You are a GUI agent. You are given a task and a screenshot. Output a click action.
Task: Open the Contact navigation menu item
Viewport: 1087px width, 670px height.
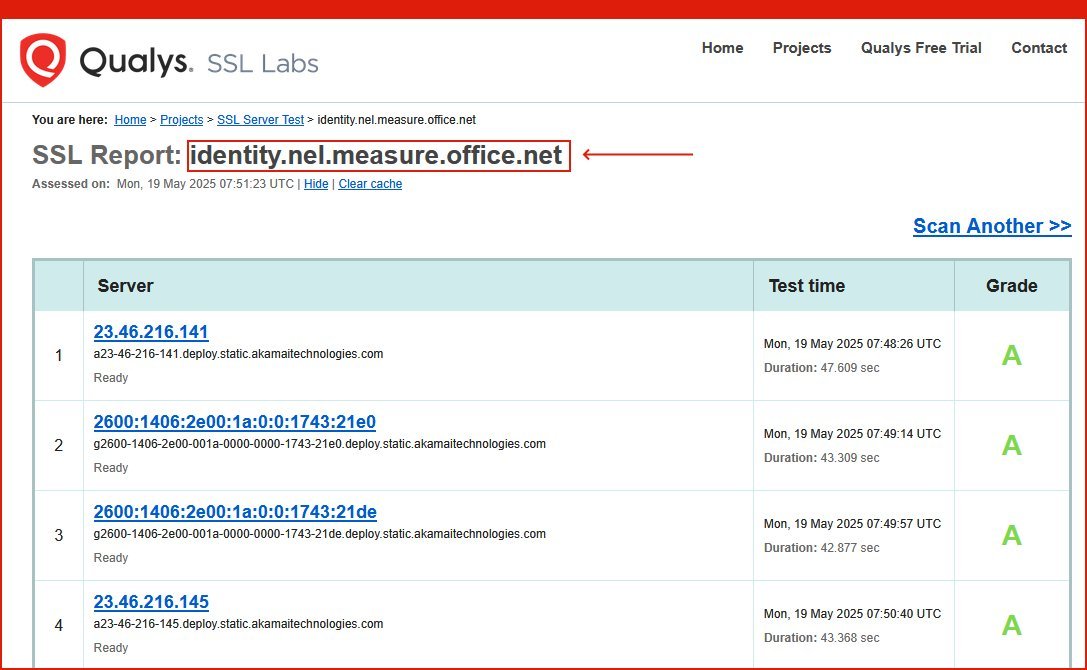click(x=1039, y=48)
